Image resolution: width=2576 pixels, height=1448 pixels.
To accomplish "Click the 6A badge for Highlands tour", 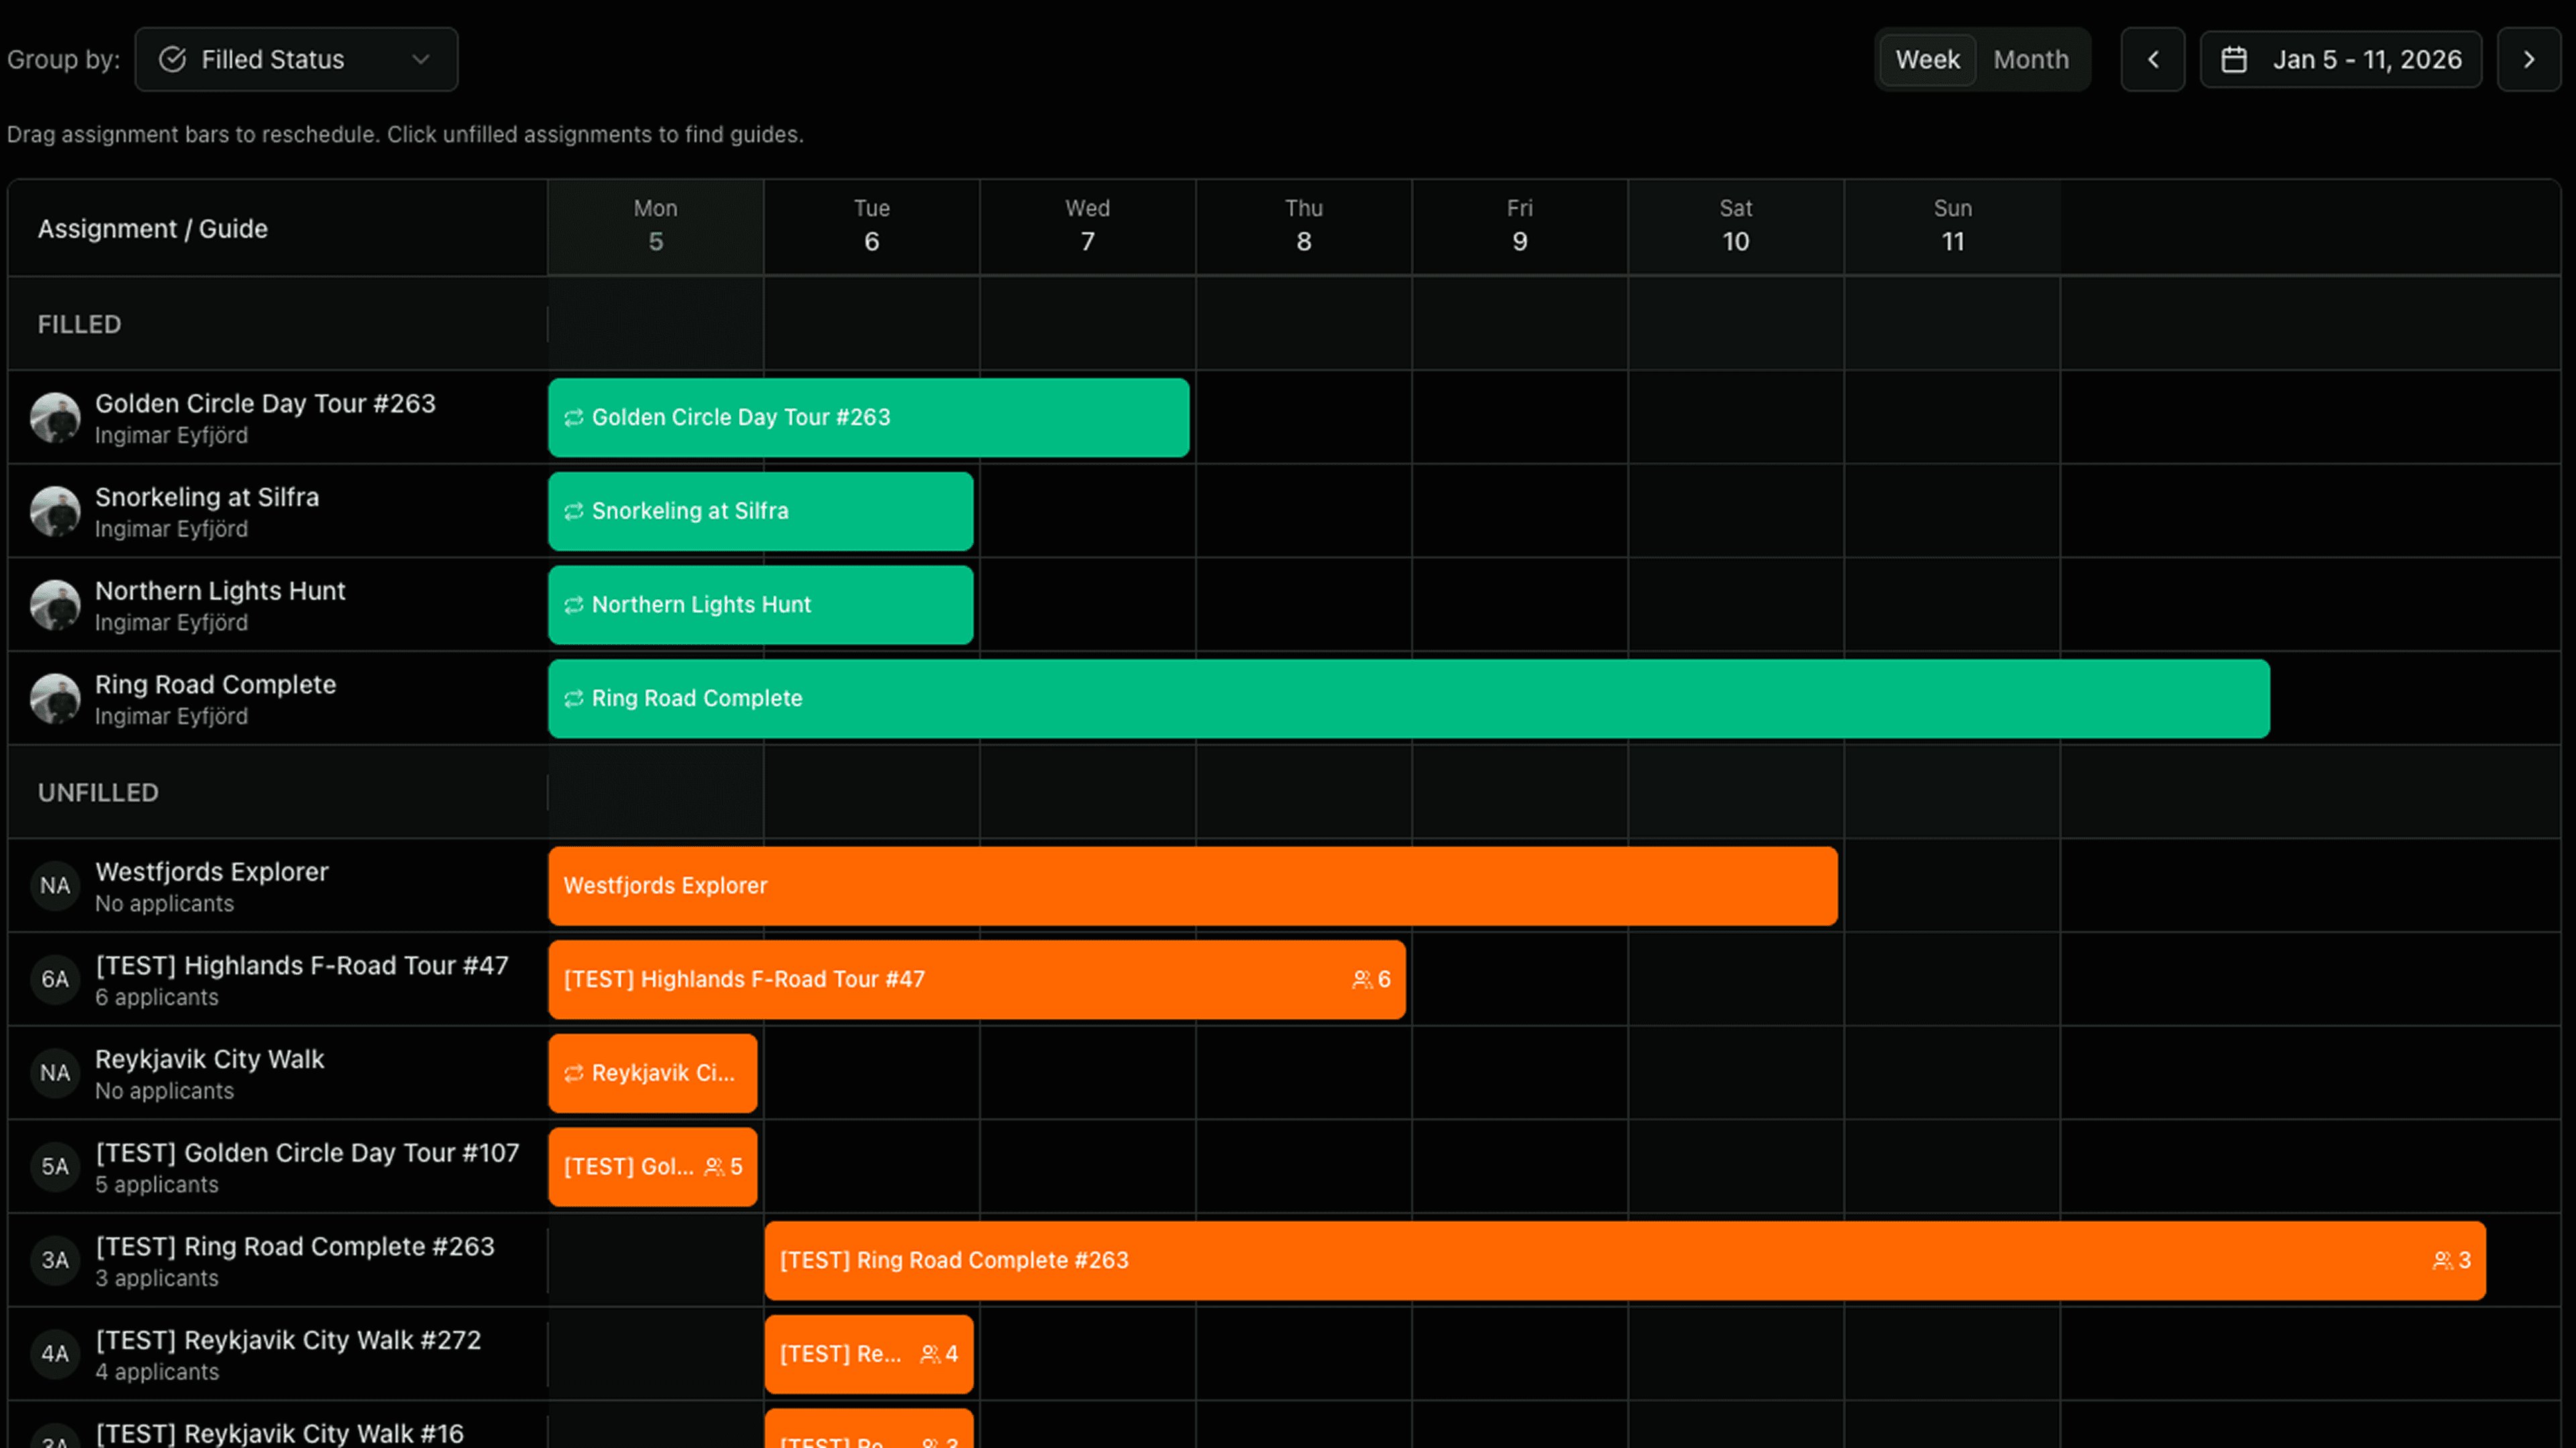I will pos(55,980).
